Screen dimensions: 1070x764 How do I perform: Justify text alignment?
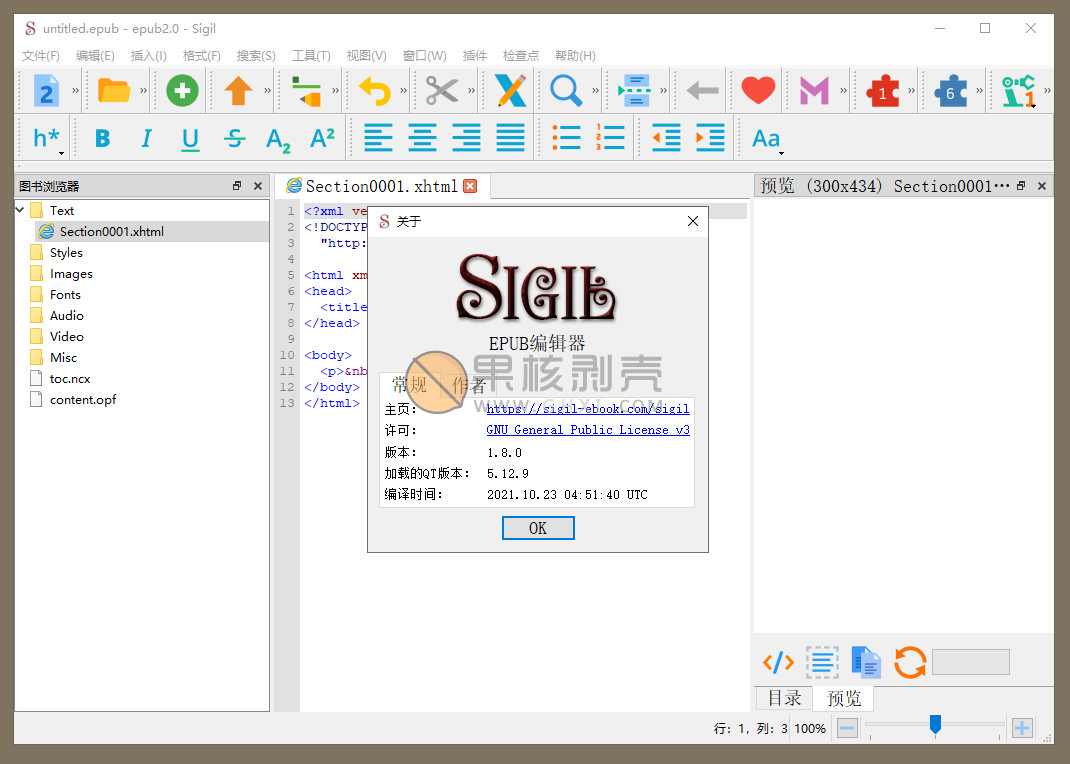[x=510, y=138]
